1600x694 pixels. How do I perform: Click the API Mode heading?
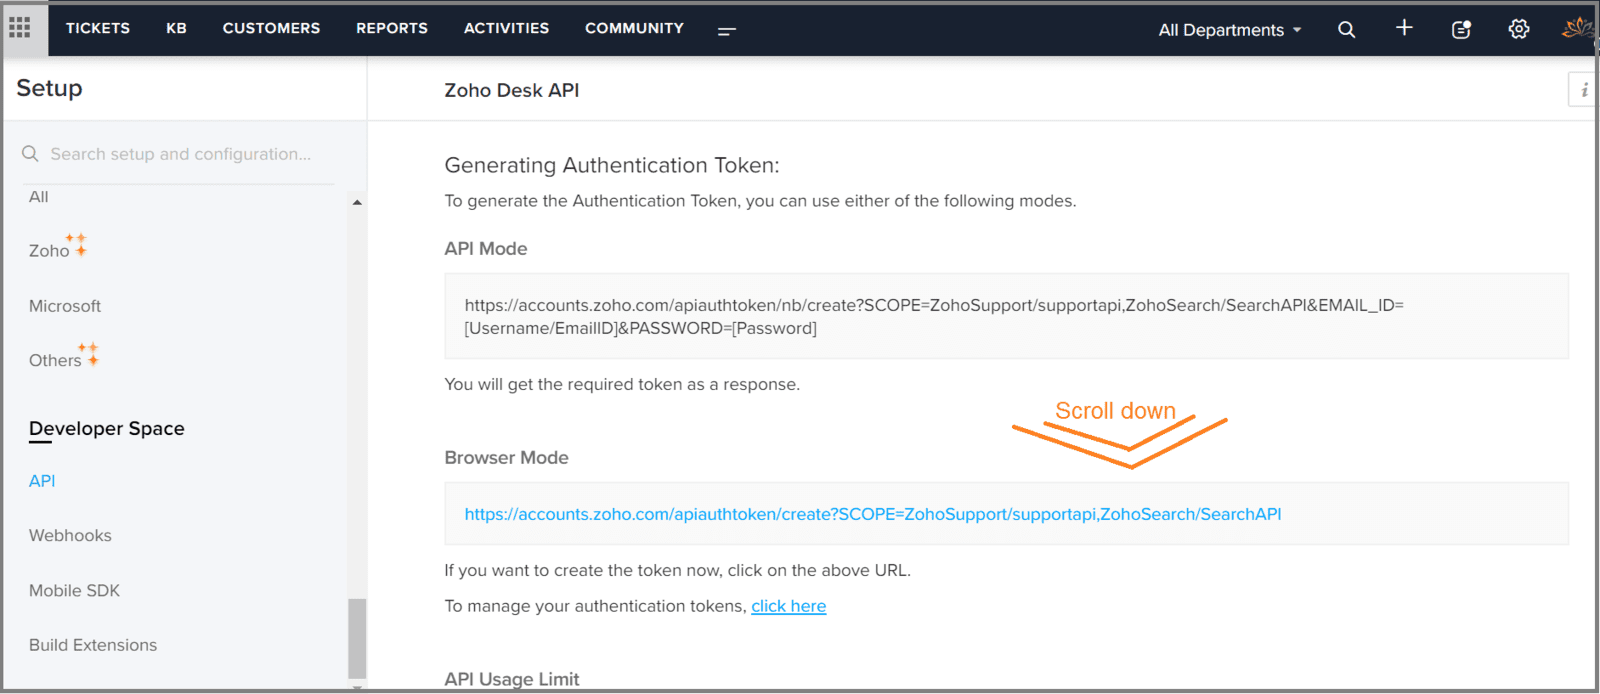click(486, 249)
